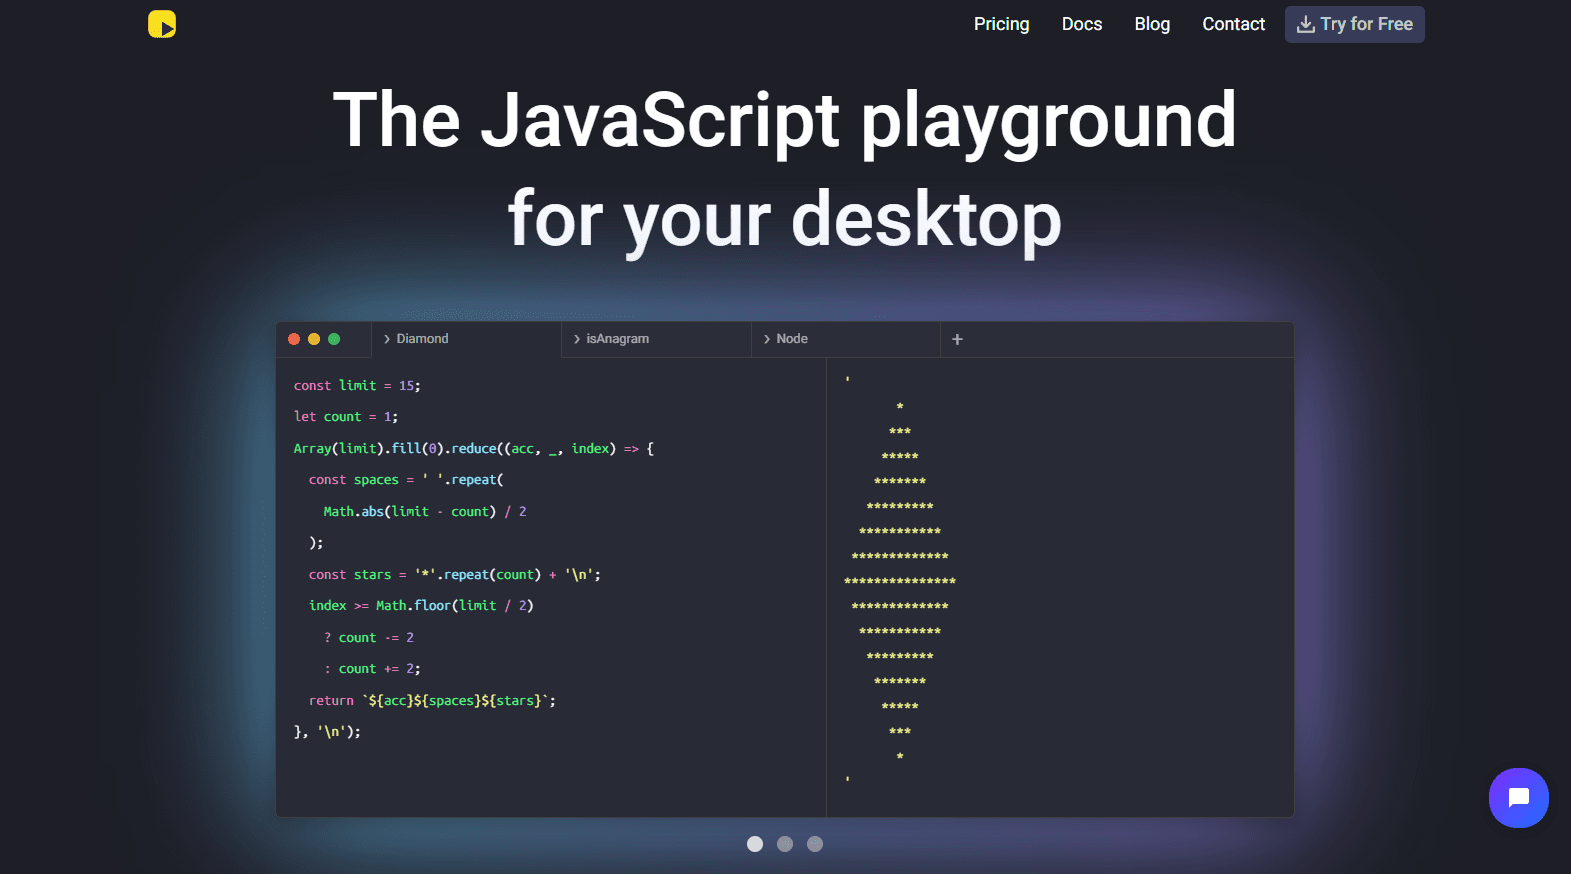Click the yellow RunJS logo icon
This screenshot has width=1571, height=874.
click(162, 24)
